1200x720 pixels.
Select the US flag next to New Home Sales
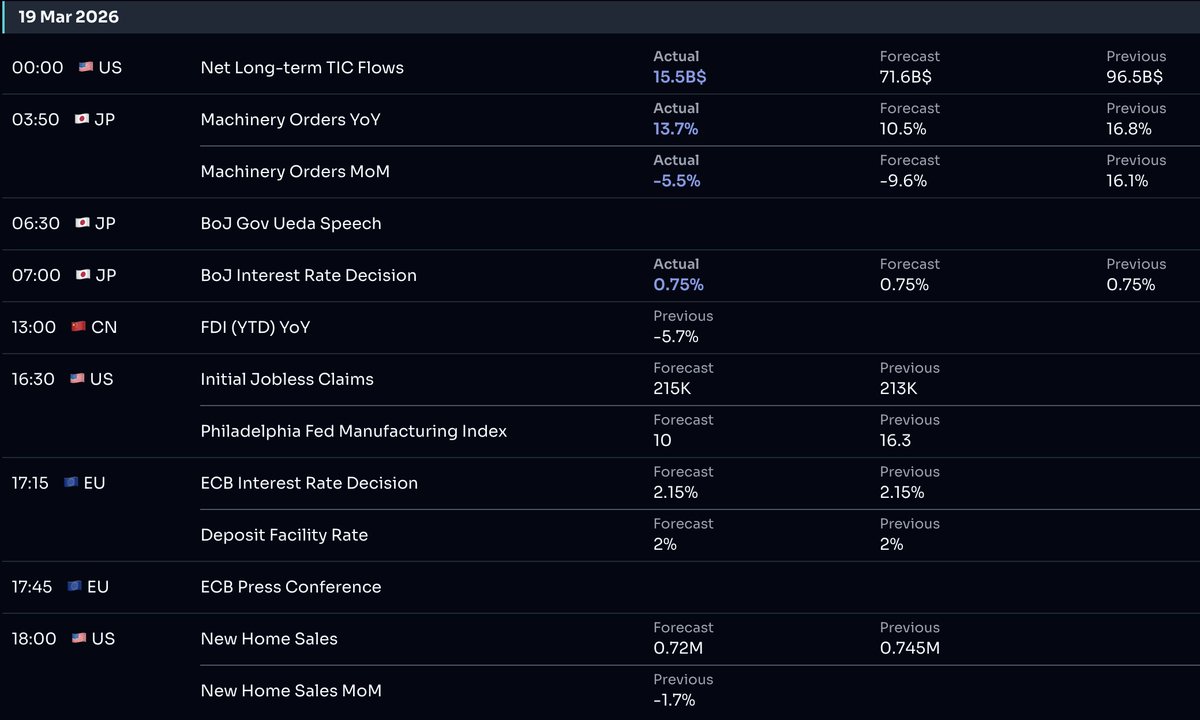(x=84, y=639)
